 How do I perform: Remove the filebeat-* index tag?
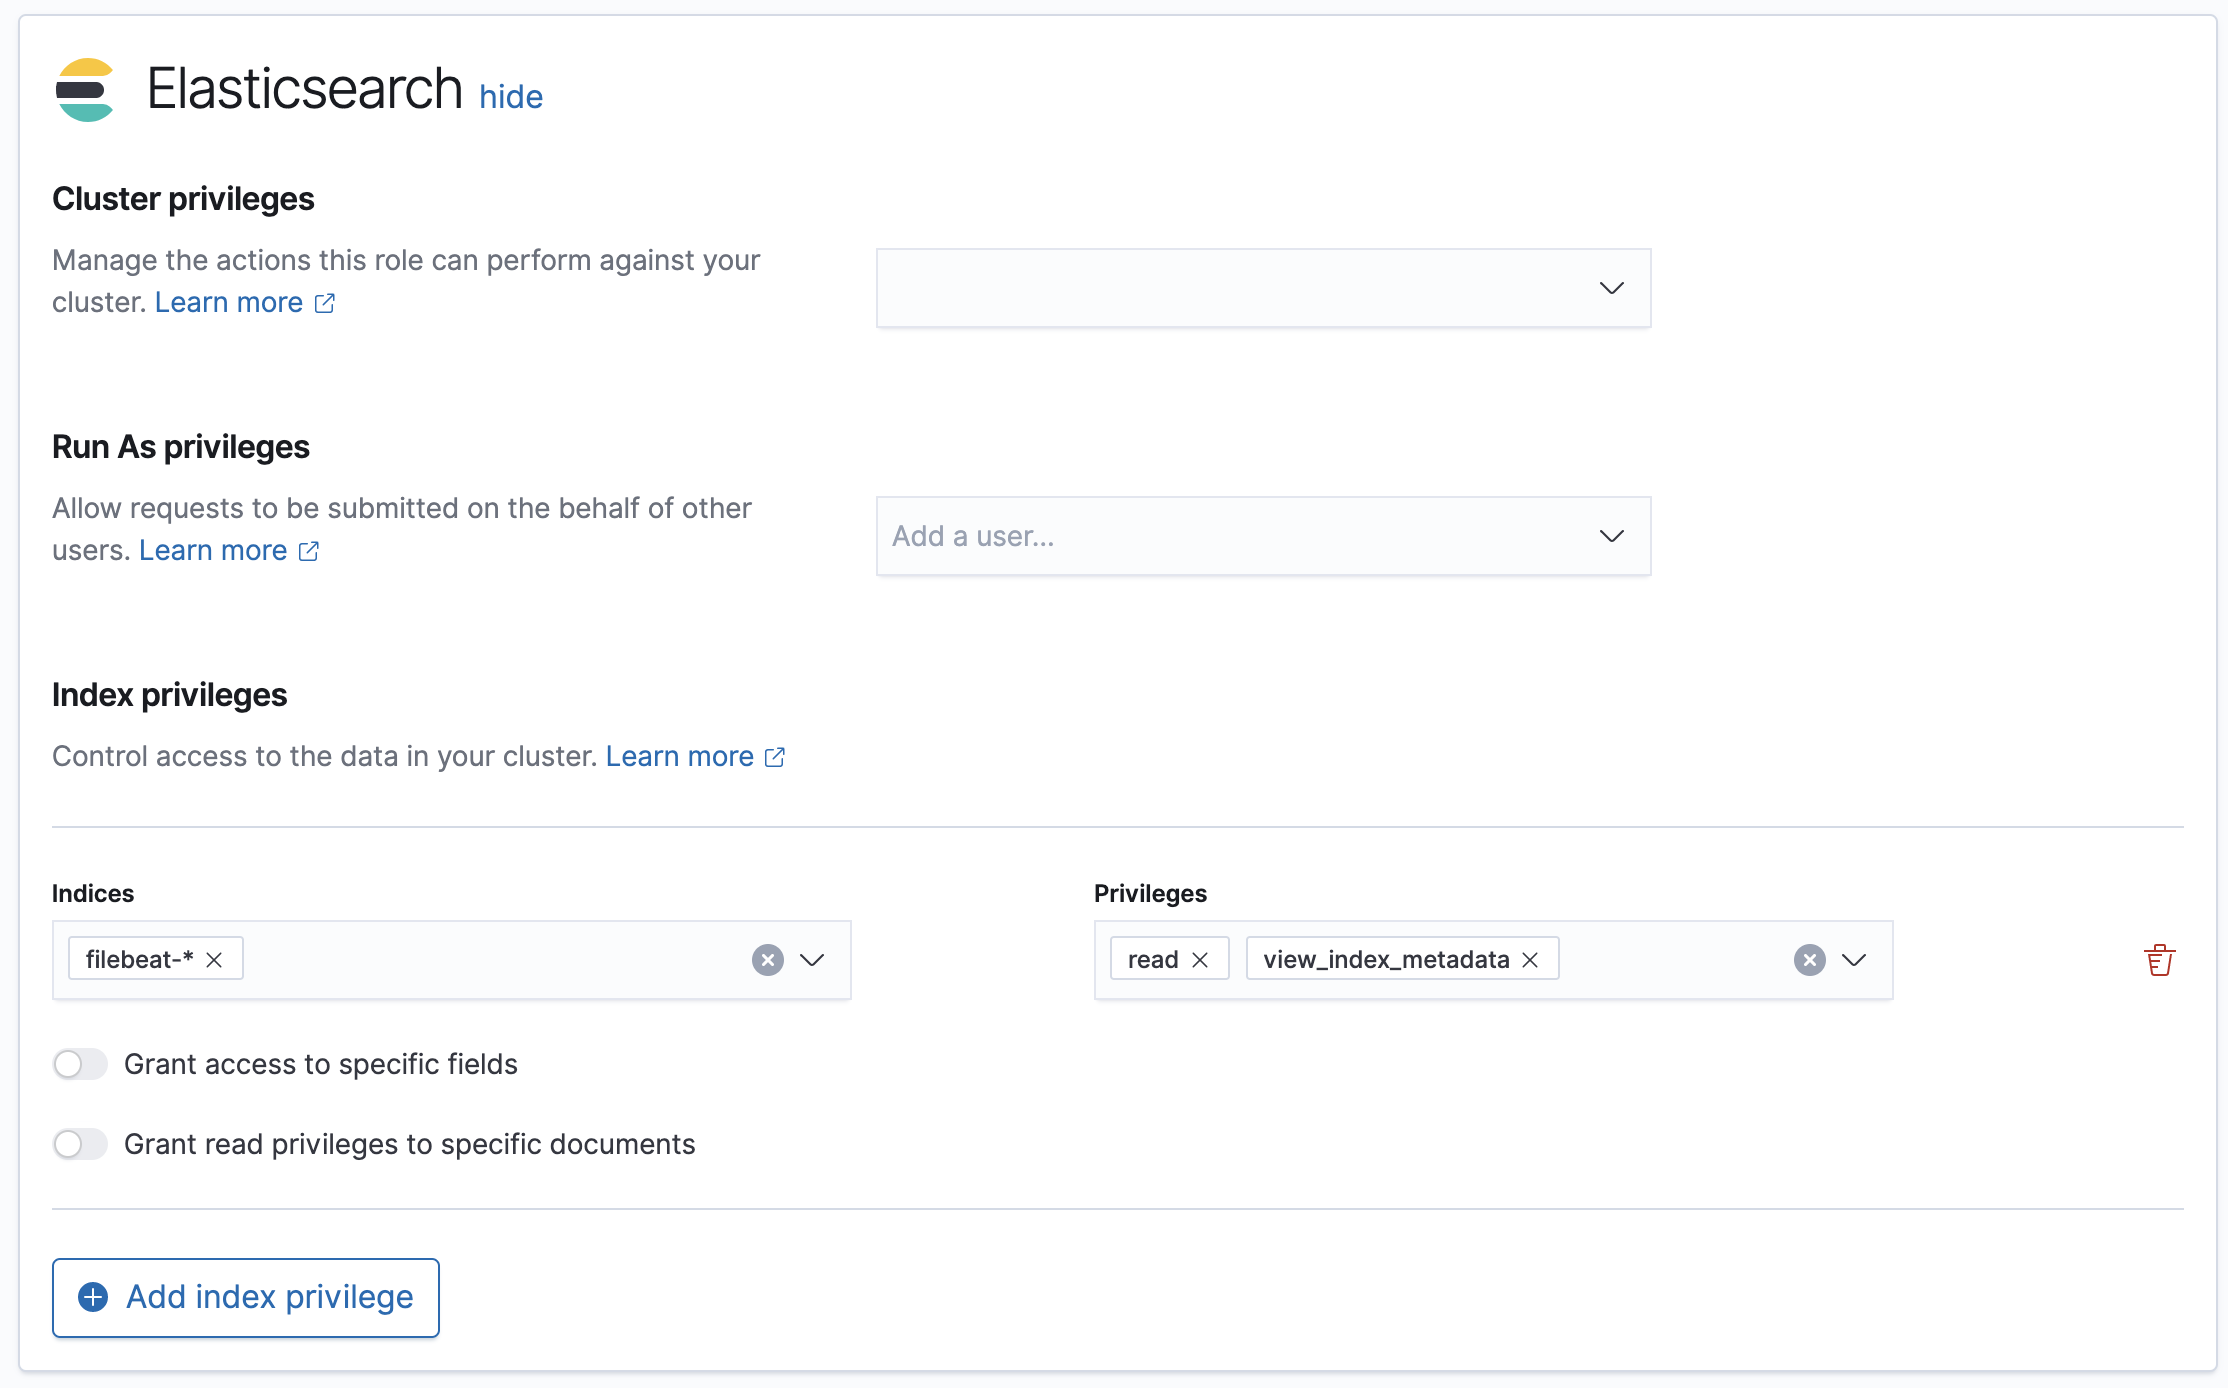click(x=213, y=958)
